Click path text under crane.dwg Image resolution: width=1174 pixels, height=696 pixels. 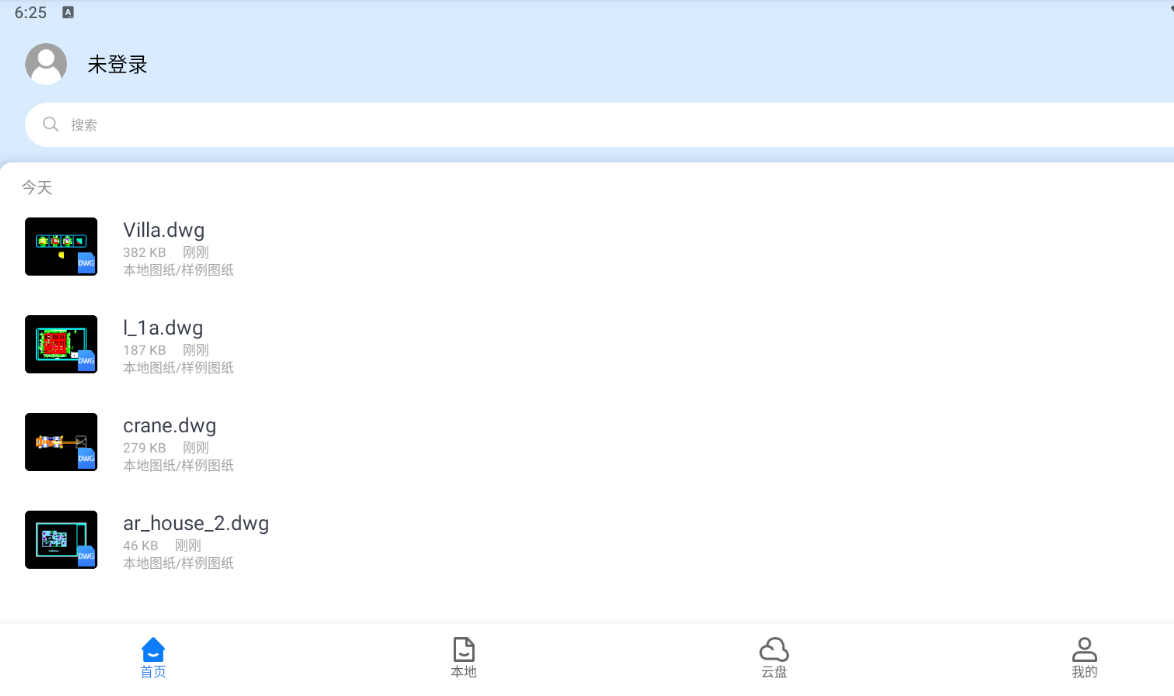[178, 465]
